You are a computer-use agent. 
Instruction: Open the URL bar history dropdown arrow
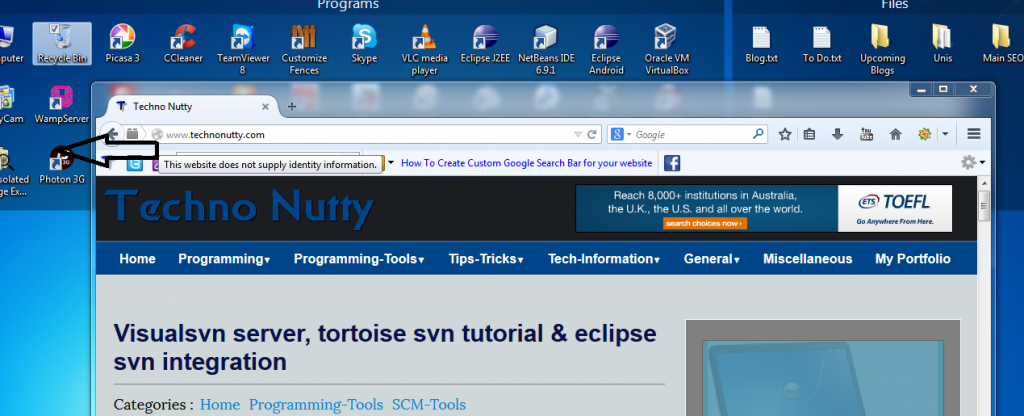tap(577, 135)
